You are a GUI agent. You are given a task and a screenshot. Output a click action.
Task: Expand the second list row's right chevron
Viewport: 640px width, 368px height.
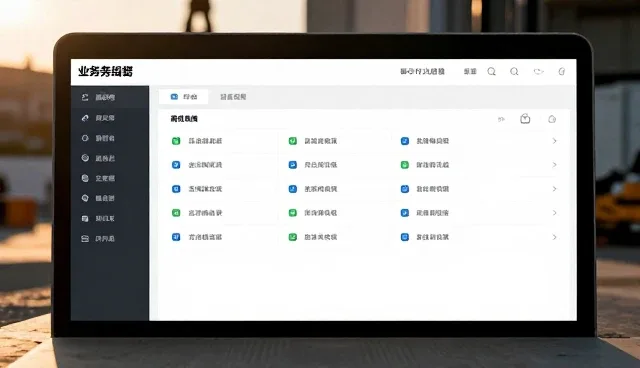(554, 165)
